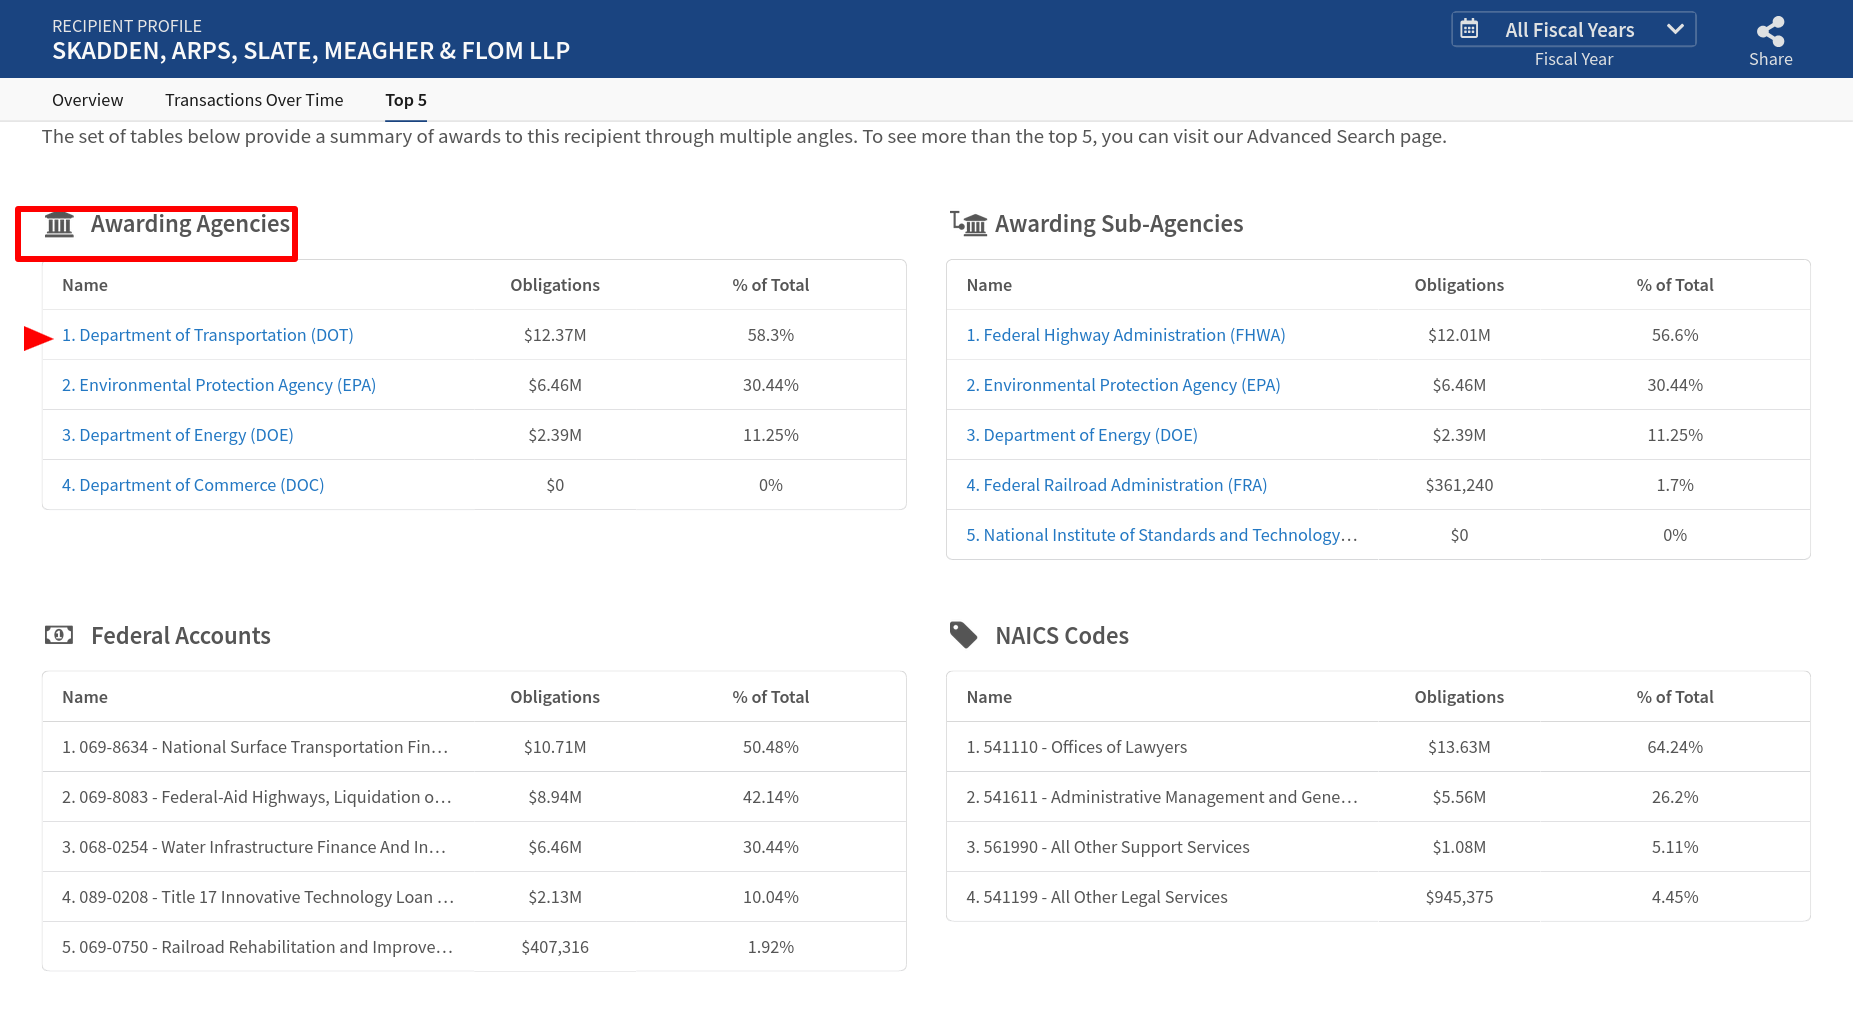Image resolution: width=1853 pixels, height=1021 pixels.
Task: Click the $8.94M obligations value
Action: (x=555, y=797)
